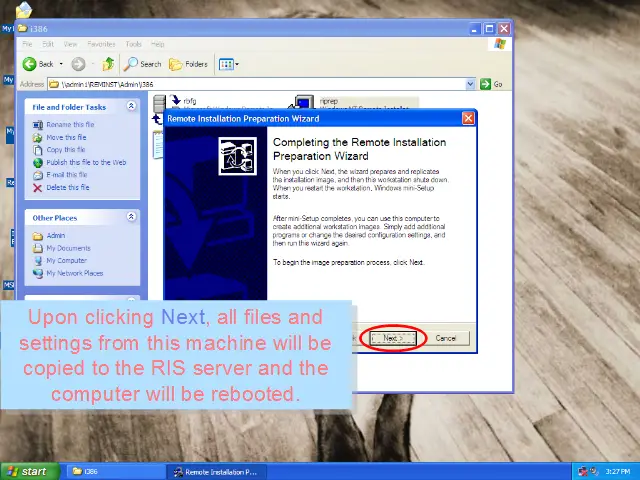Open the Favorites menu
640x480 pixels.
pos(101,44)
